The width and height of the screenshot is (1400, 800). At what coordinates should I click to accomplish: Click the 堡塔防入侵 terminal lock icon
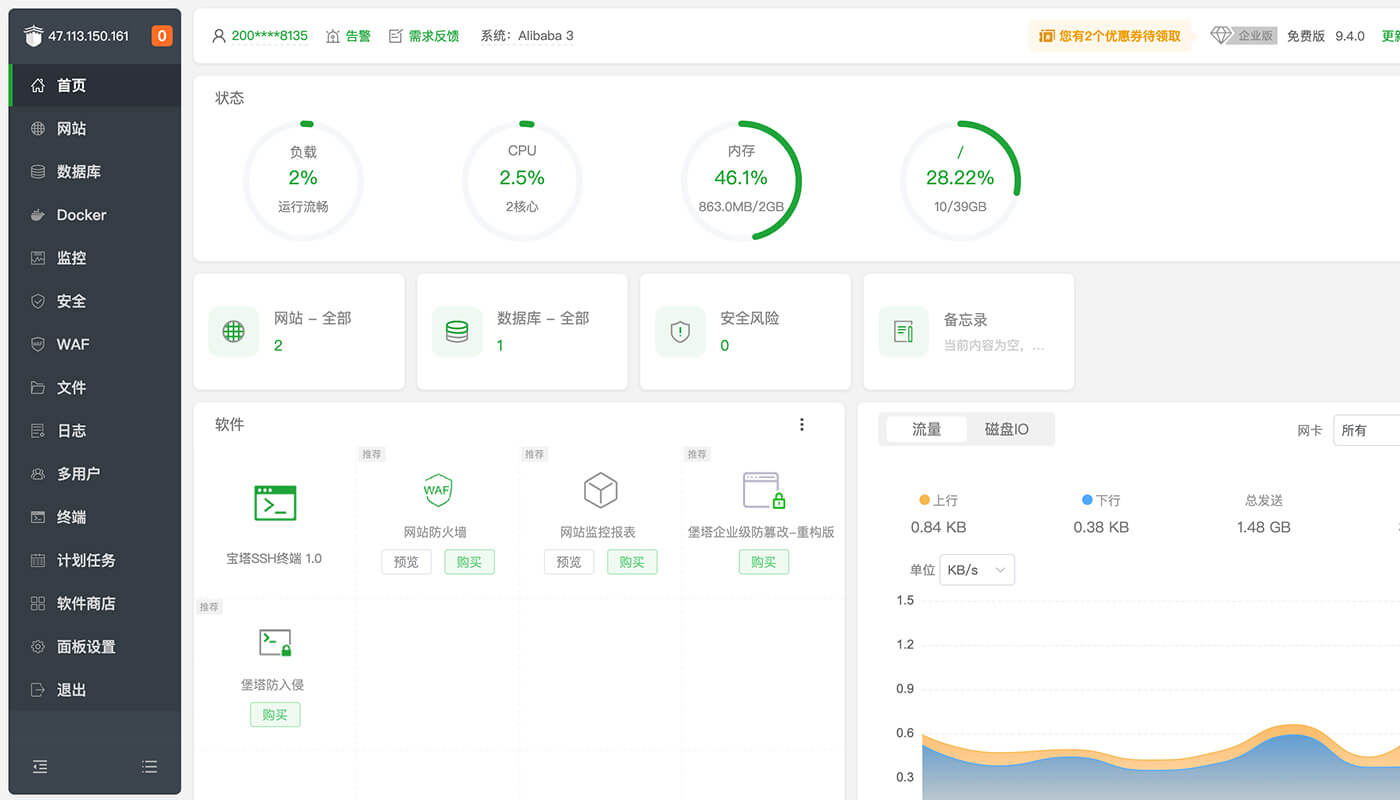pyautogui.click(x=275, y=642)
